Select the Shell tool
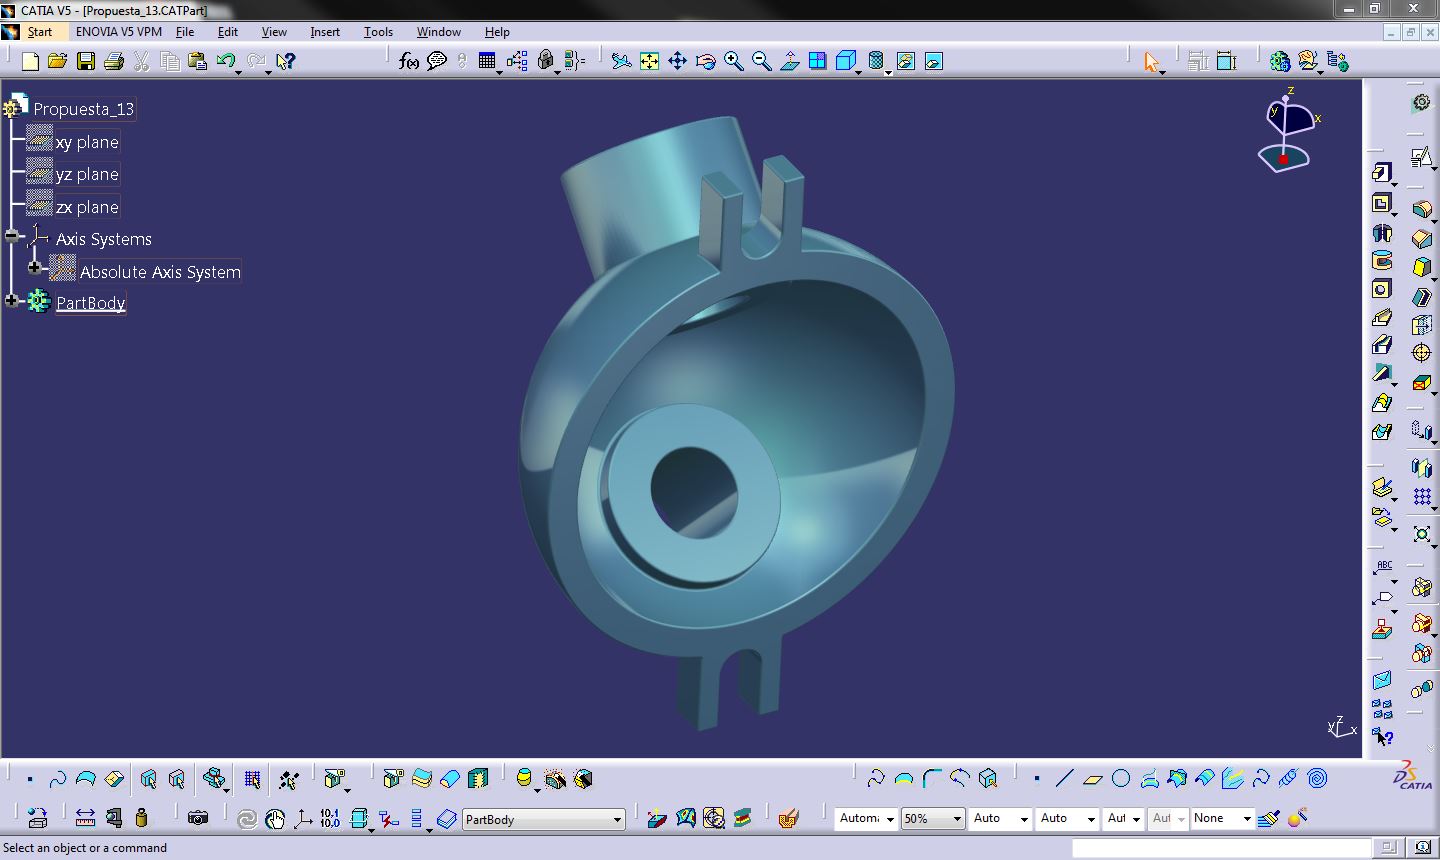This screenshot has height=860, width=1440. point(1421,296)
